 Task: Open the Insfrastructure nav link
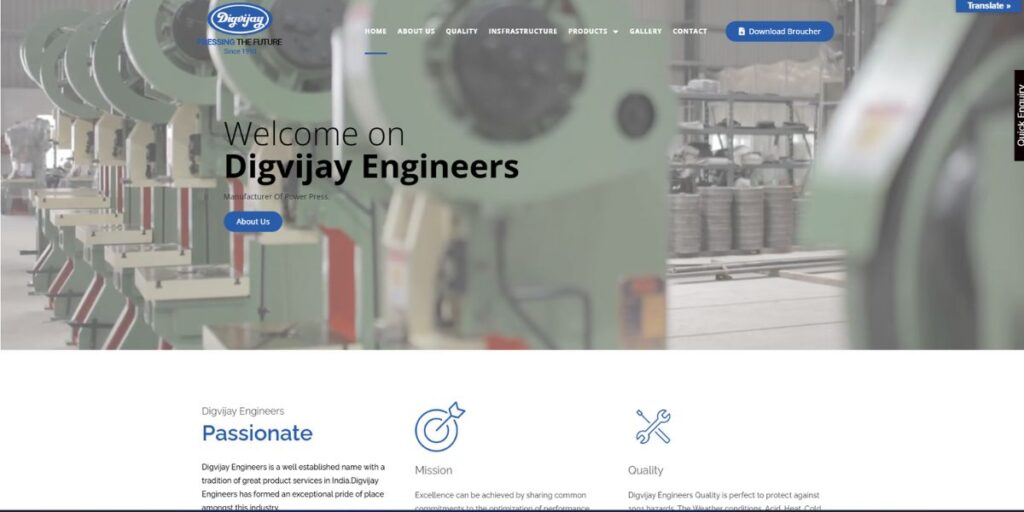click(x=523, y=31)
